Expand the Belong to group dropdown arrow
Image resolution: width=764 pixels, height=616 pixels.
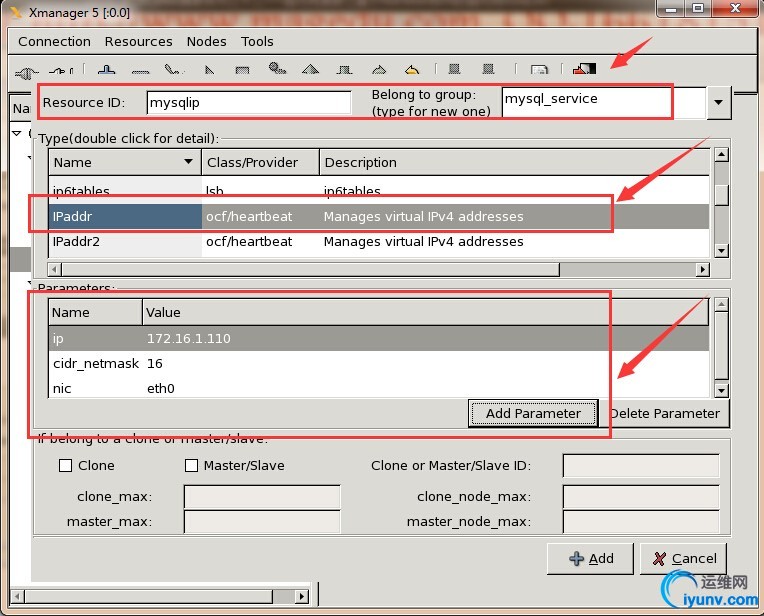point(718,102)
